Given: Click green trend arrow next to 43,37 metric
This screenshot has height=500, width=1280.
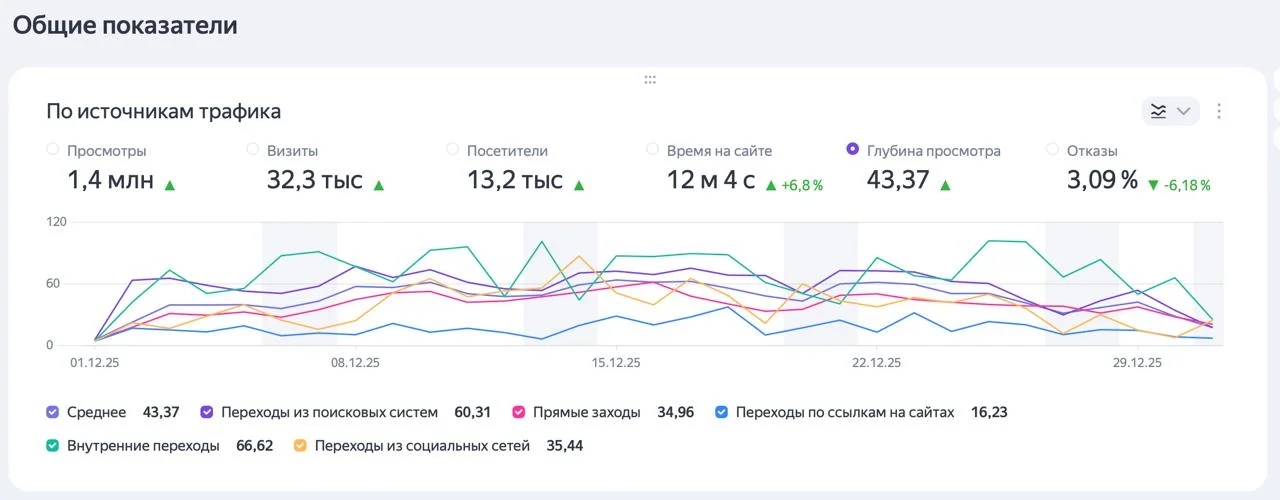Looking at the screenshot, I should (x=946, y=185).
